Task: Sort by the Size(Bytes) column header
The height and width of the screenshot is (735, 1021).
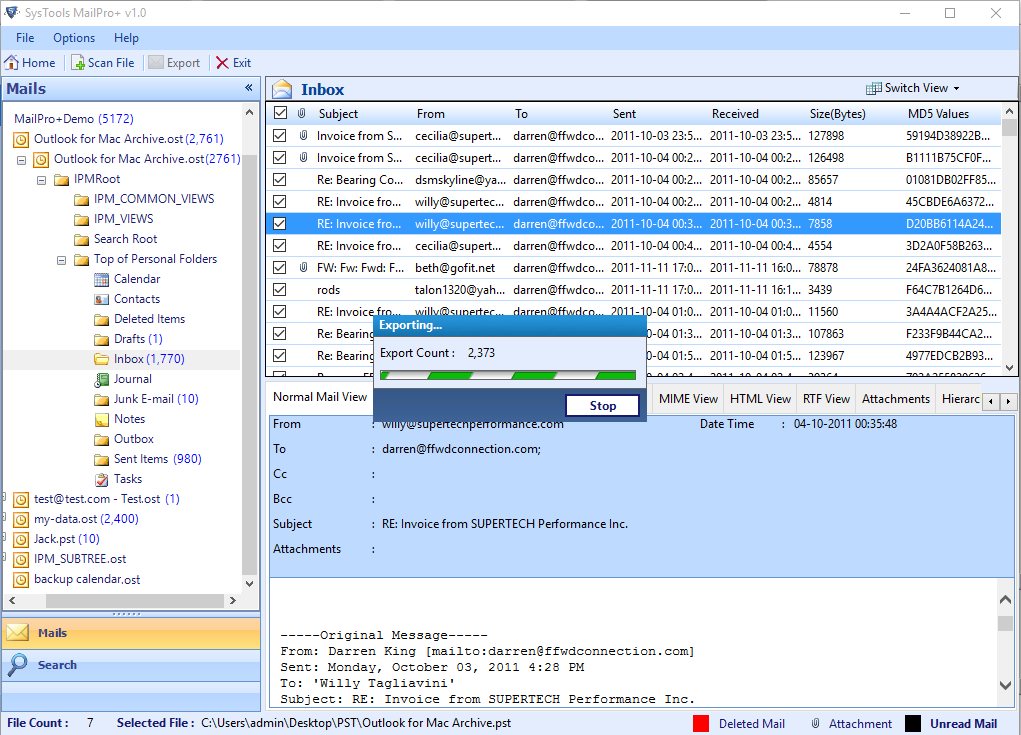Action: coord(837,114)
